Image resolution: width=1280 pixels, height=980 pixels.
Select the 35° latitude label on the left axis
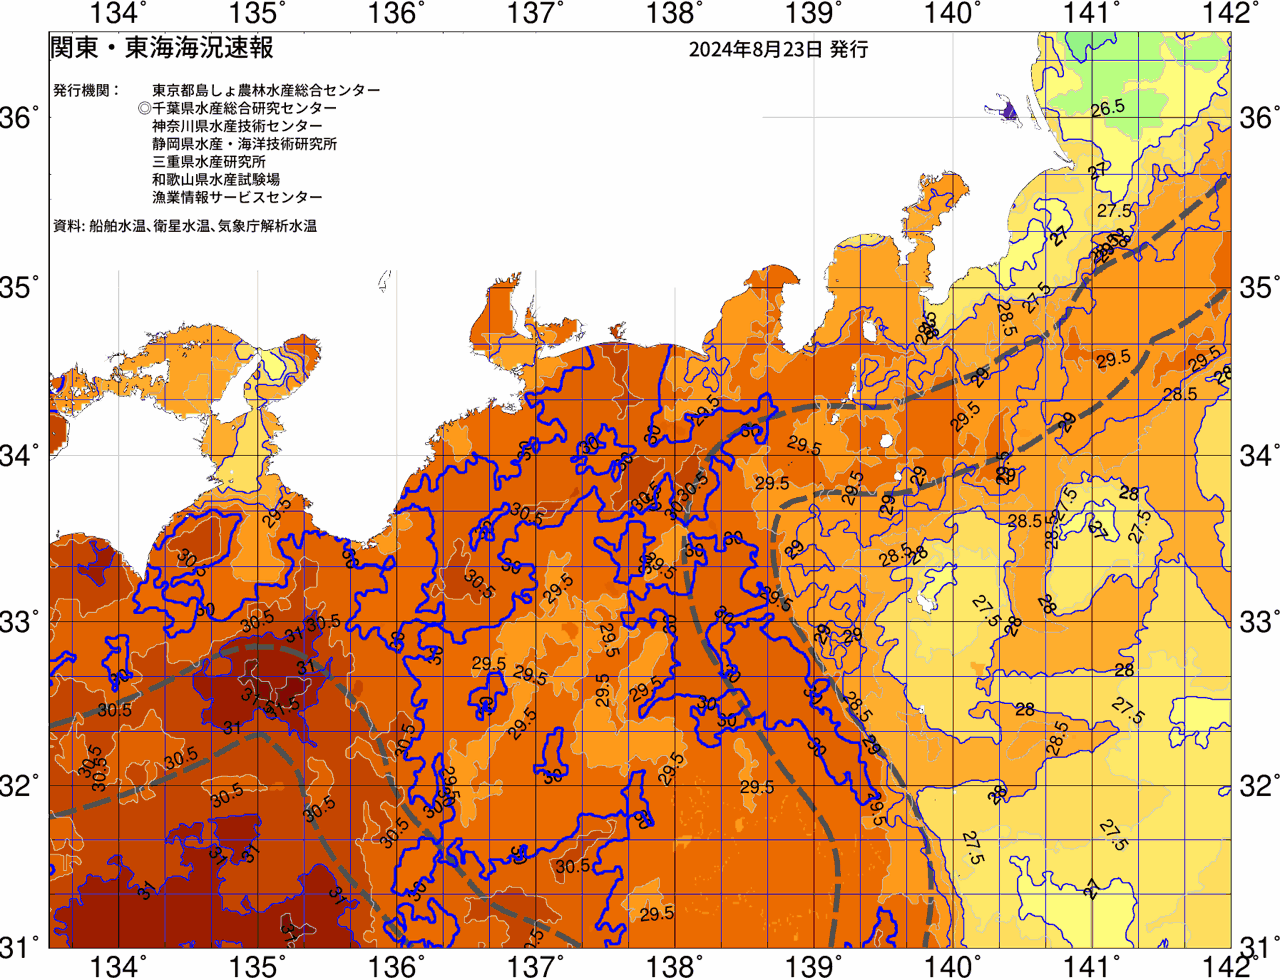coord(21,290)
